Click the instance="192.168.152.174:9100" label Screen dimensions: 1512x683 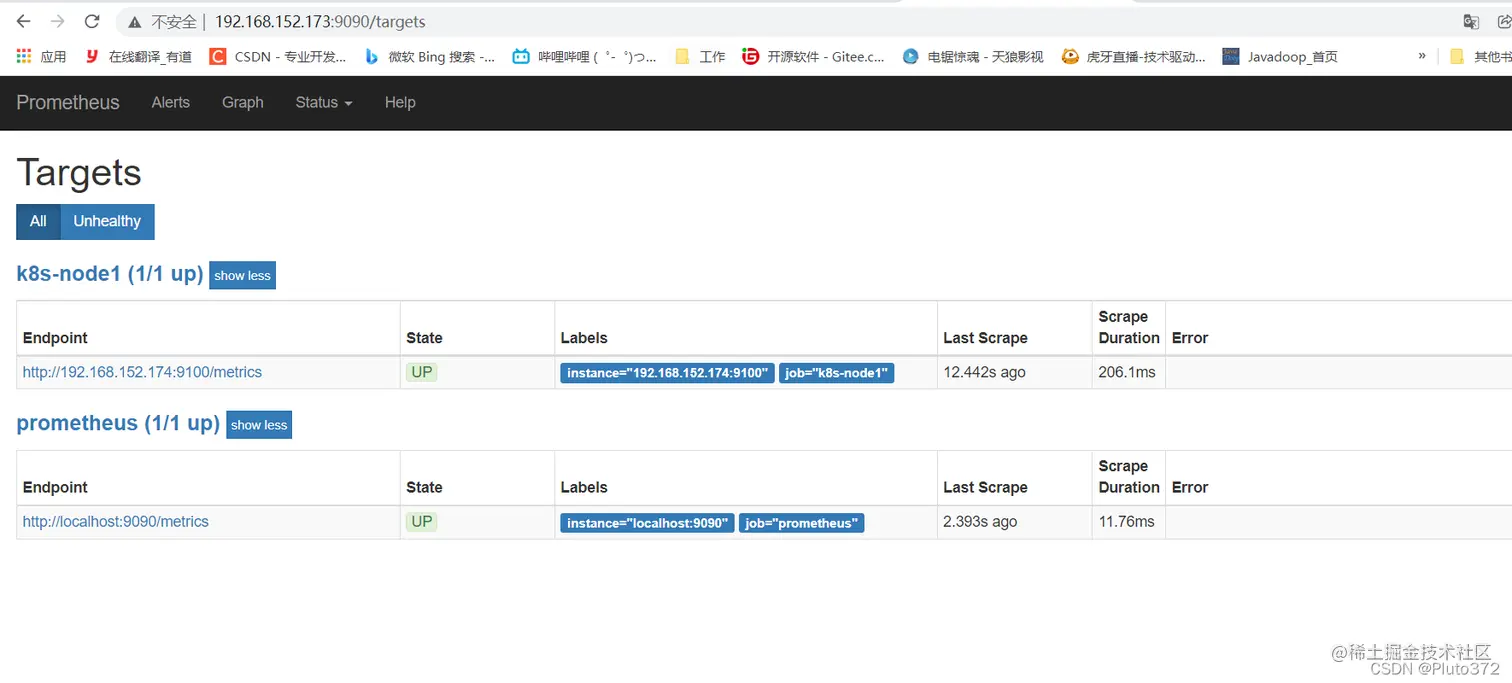coord(667,373)
